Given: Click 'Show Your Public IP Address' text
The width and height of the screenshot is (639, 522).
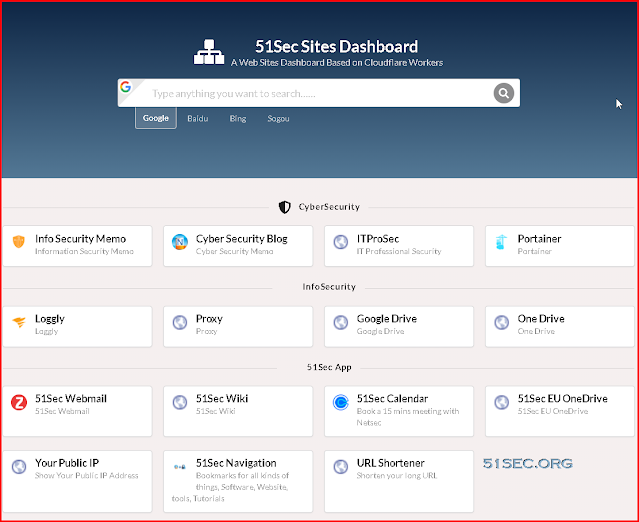Looking at the screenshot, I should 87,476.
